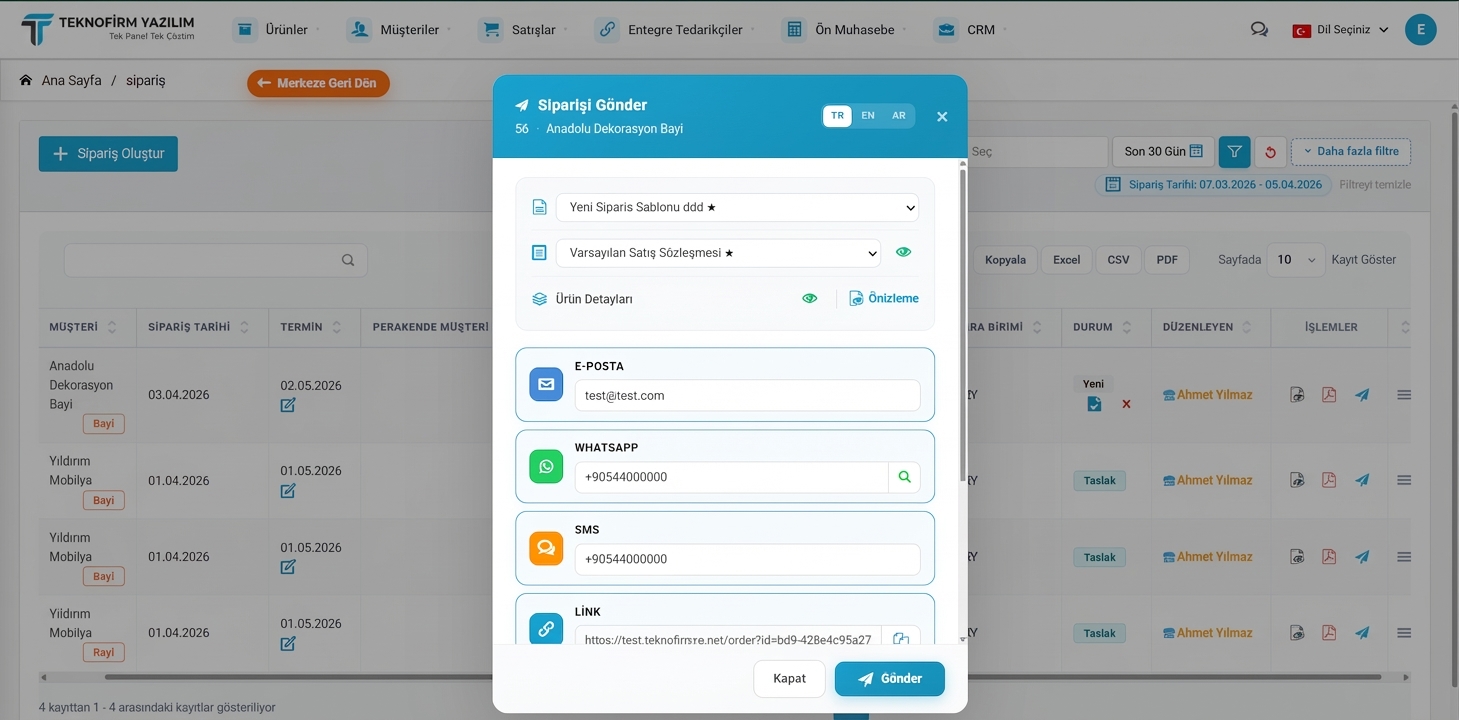Screen dimensions: 1459x720
Task: Click the red PDF icon in first row
Action: coord(1329,395)
